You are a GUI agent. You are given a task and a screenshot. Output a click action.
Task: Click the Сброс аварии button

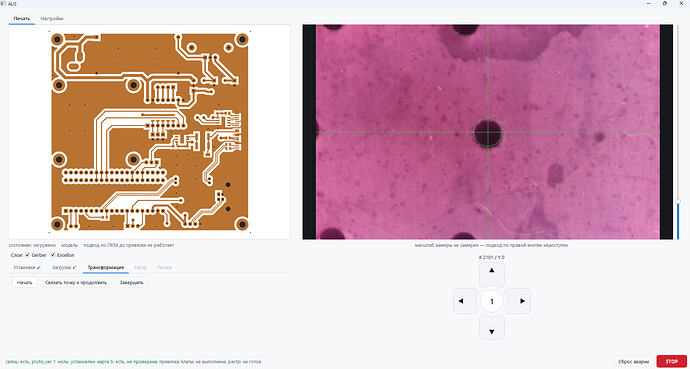[633, 362]
